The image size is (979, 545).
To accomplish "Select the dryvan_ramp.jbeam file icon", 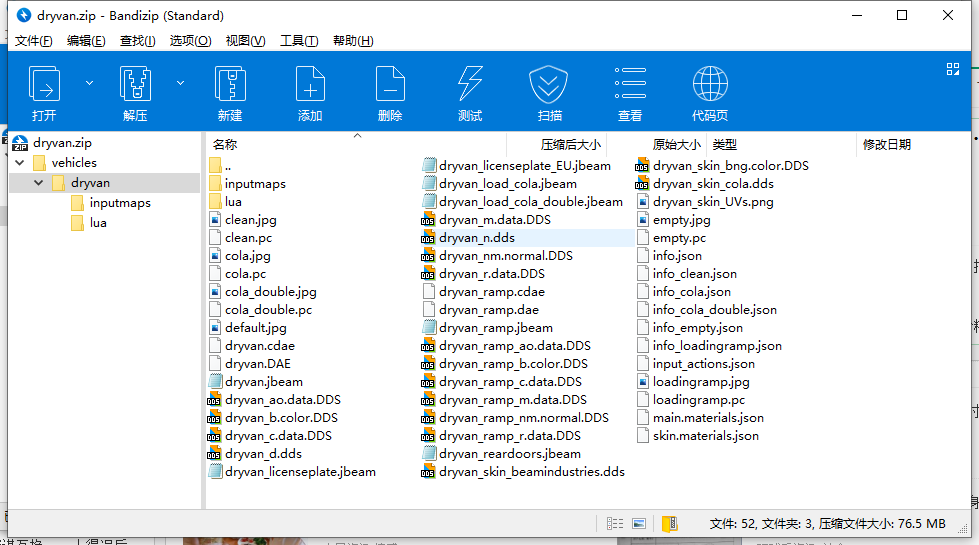I will tap(429, 328).
